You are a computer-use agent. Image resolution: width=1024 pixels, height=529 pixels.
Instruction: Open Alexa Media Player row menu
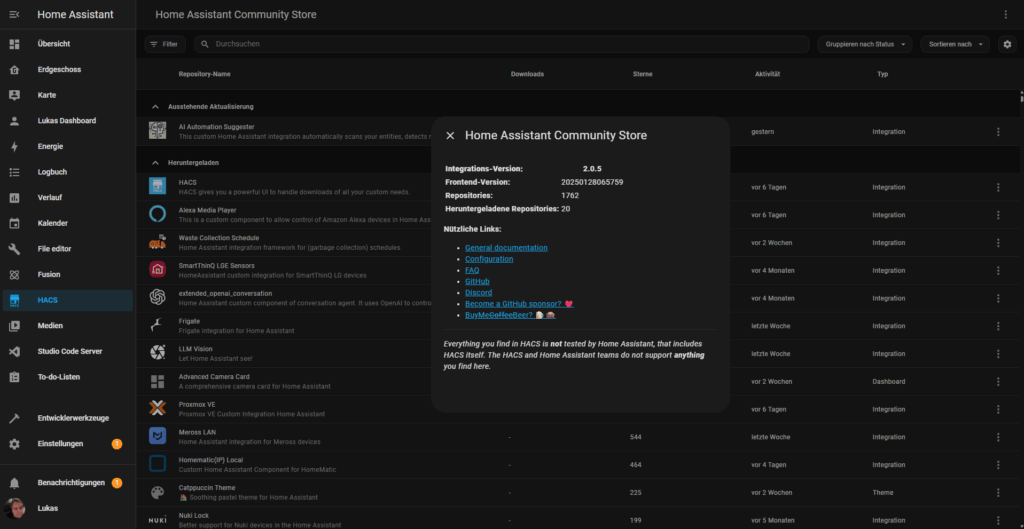(998, 215)
